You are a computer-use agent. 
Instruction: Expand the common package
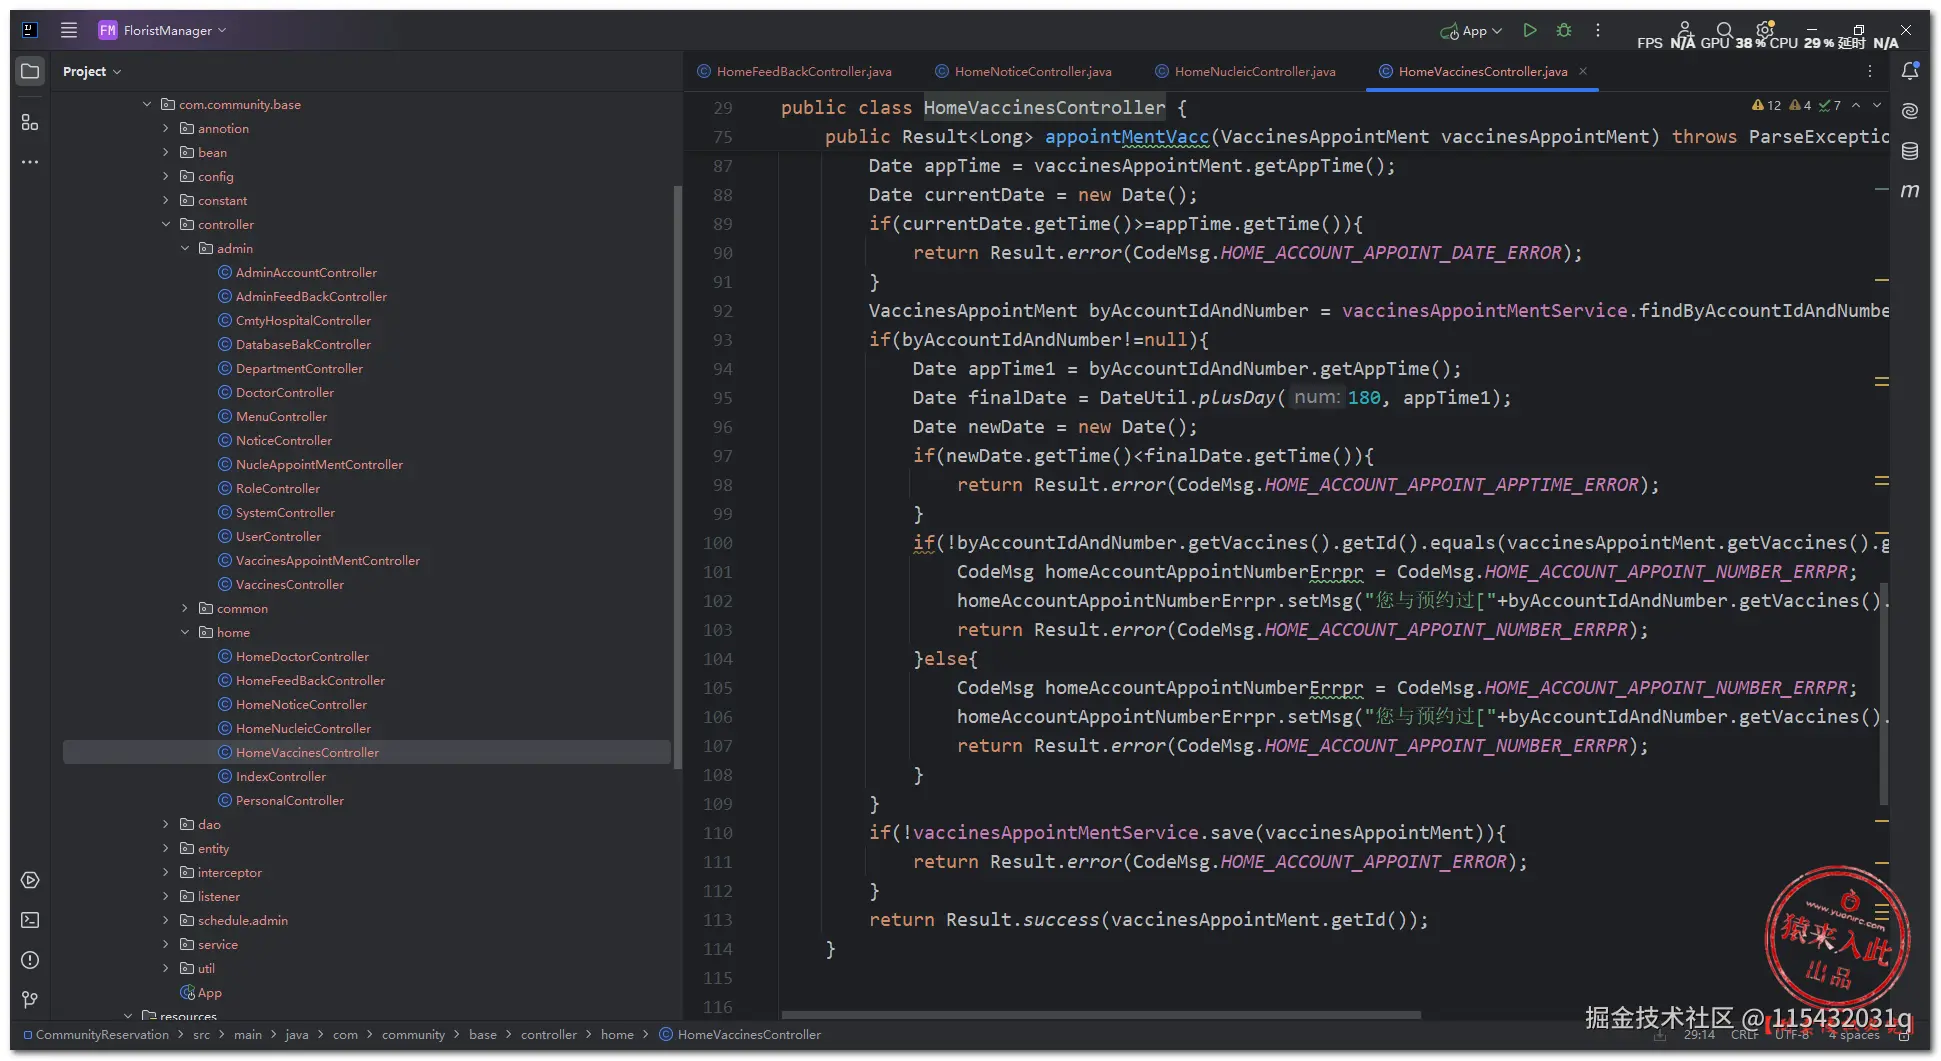185,608
